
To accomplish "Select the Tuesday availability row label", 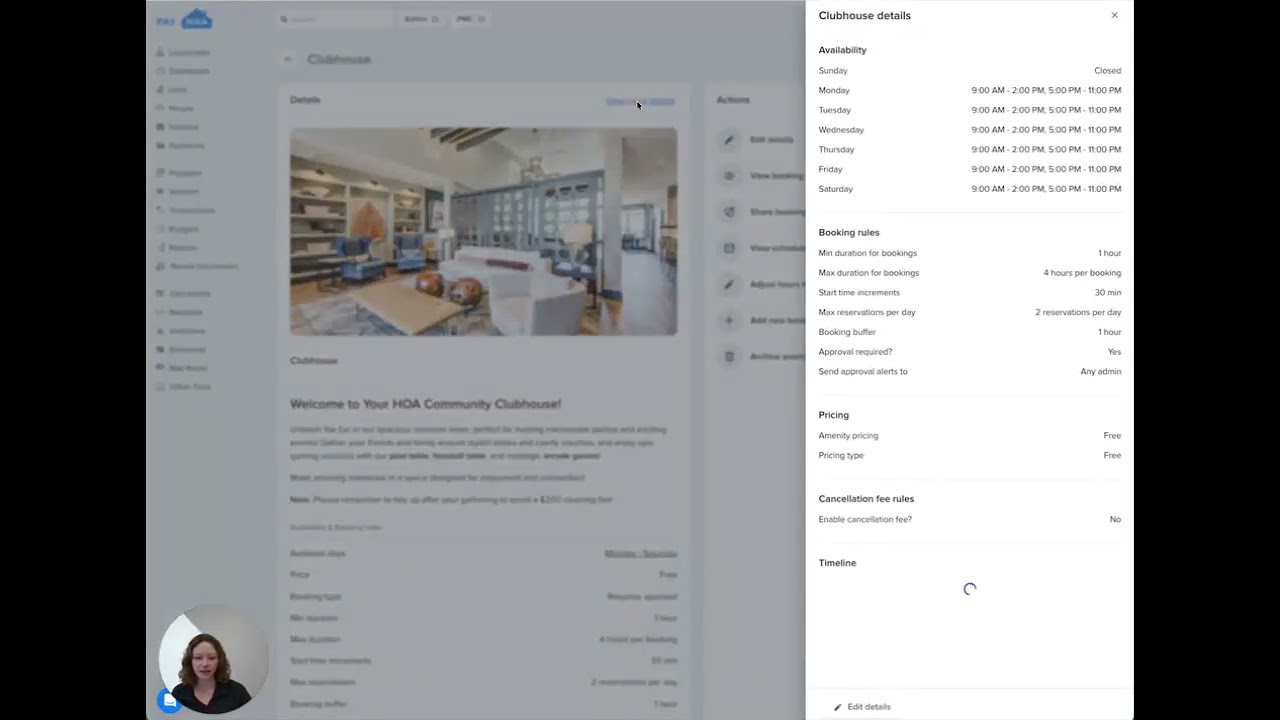I will [834, 110].
